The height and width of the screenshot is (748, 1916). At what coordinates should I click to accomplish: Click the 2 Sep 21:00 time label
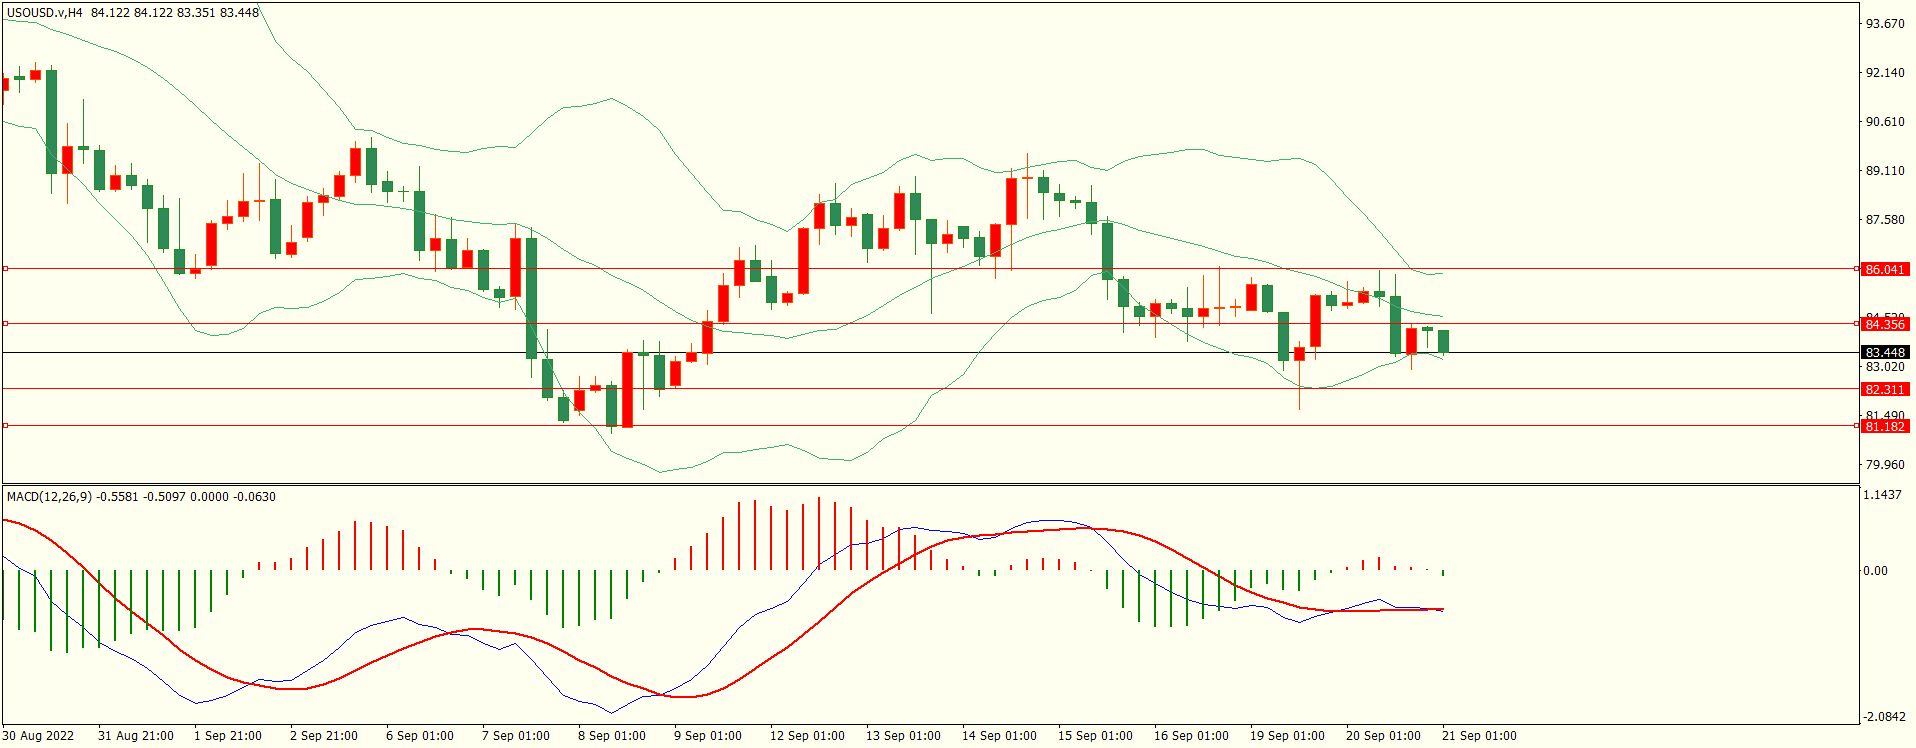(324, 736)
